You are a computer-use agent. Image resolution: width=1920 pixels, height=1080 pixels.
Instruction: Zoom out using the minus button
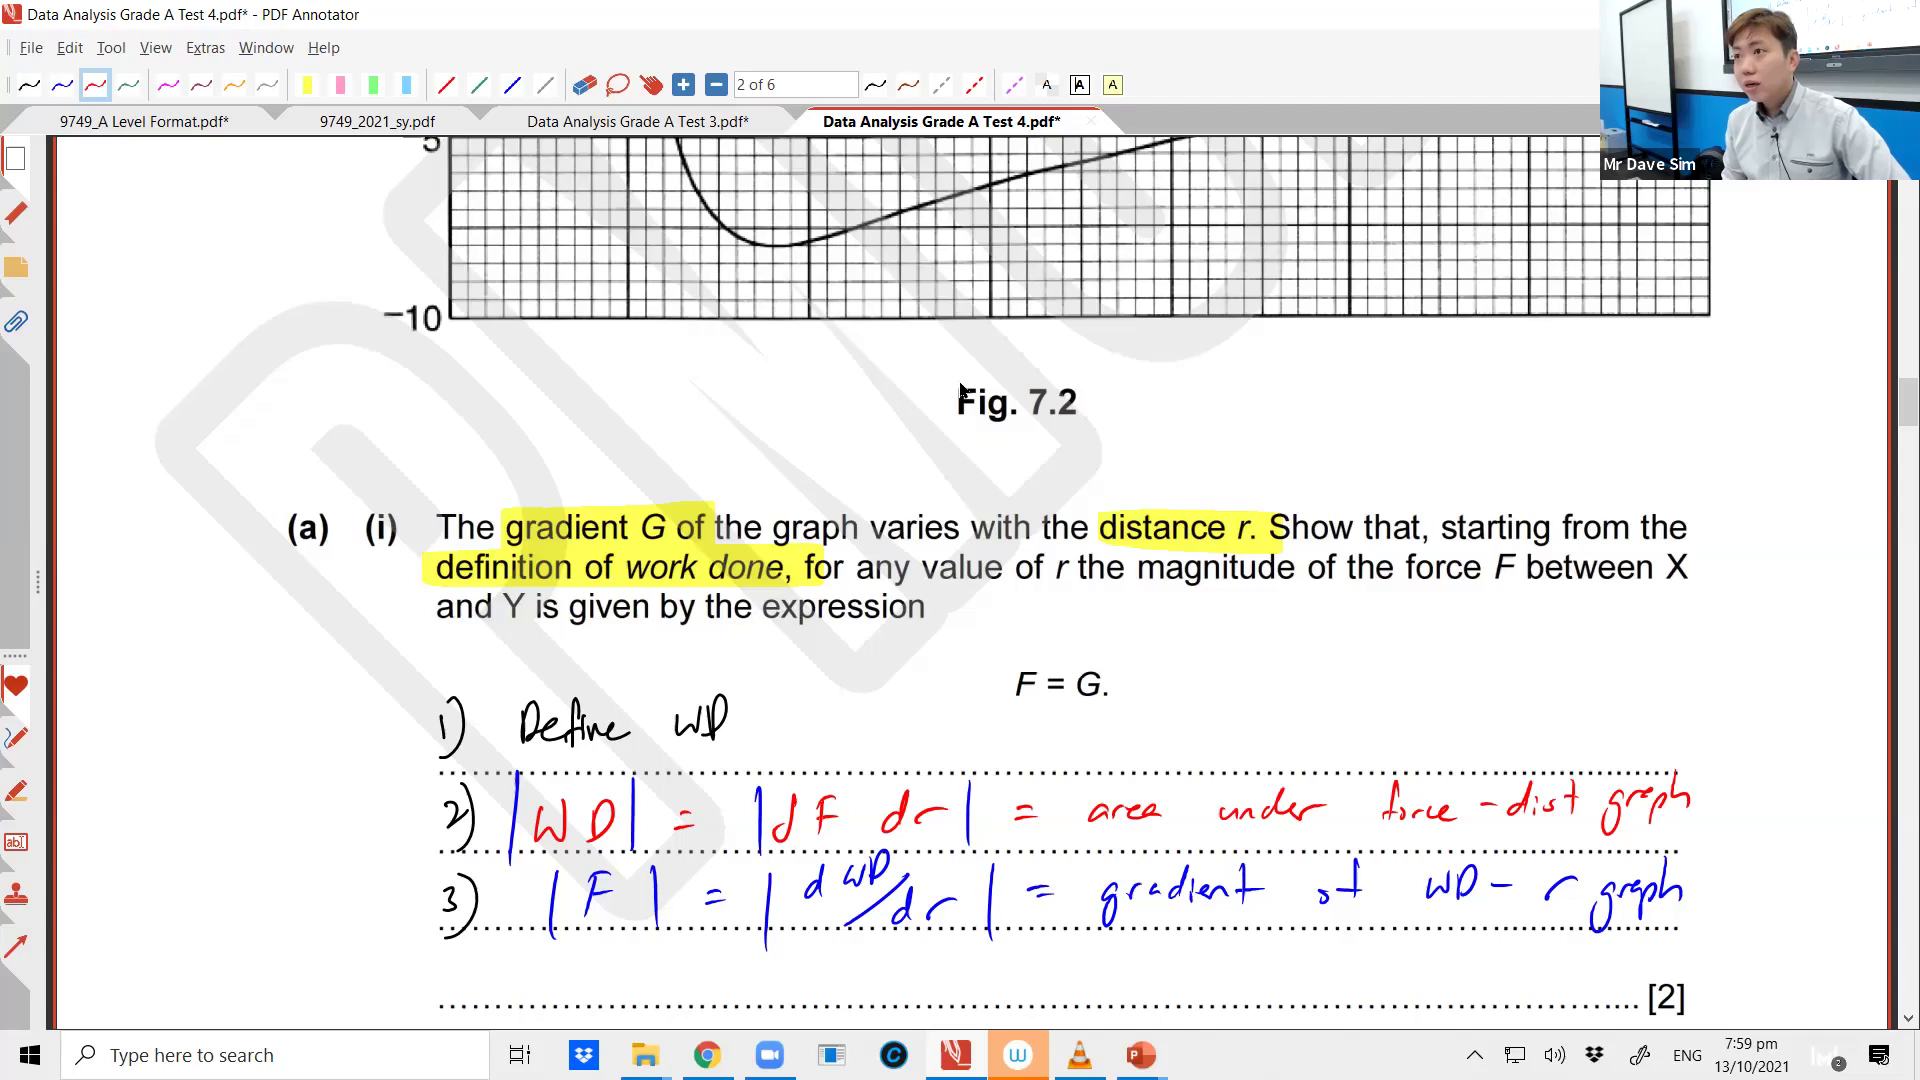[716, 85]
